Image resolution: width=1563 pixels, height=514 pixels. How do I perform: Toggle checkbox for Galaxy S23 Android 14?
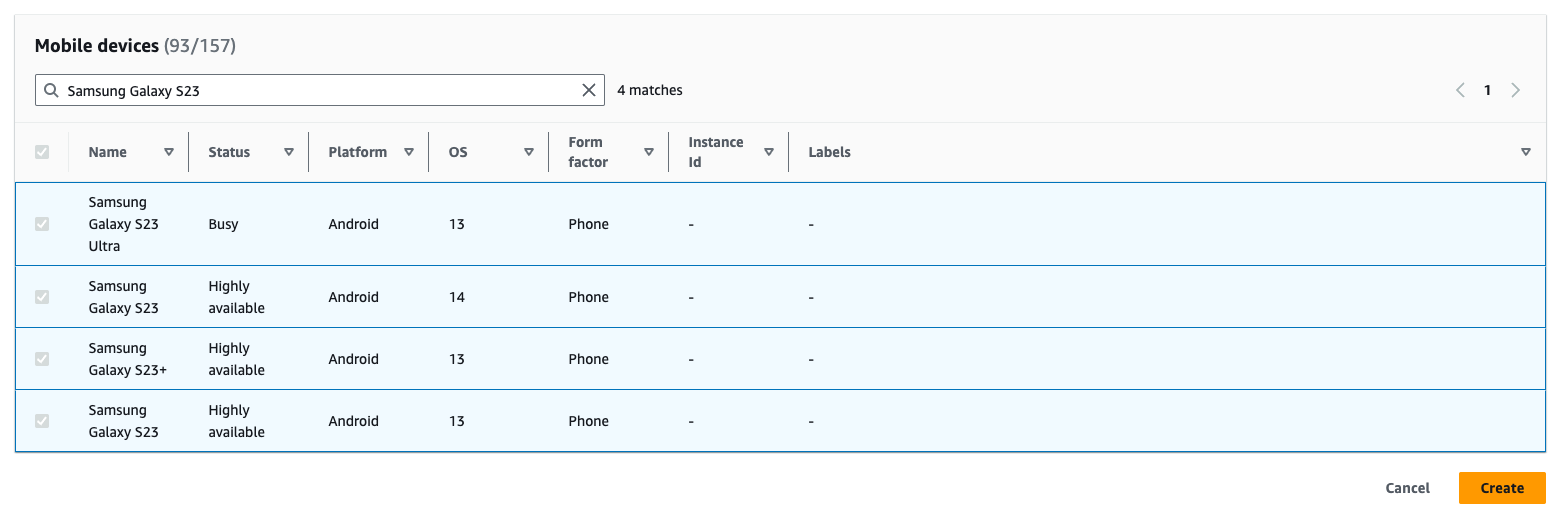tap(42, 297)
